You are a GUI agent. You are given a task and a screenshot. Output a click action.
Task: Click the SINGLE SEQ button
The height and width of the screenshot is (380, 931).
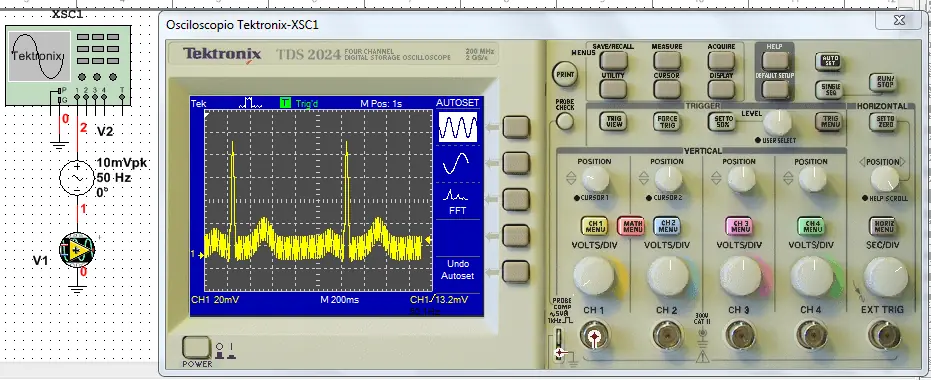(830, 89)
